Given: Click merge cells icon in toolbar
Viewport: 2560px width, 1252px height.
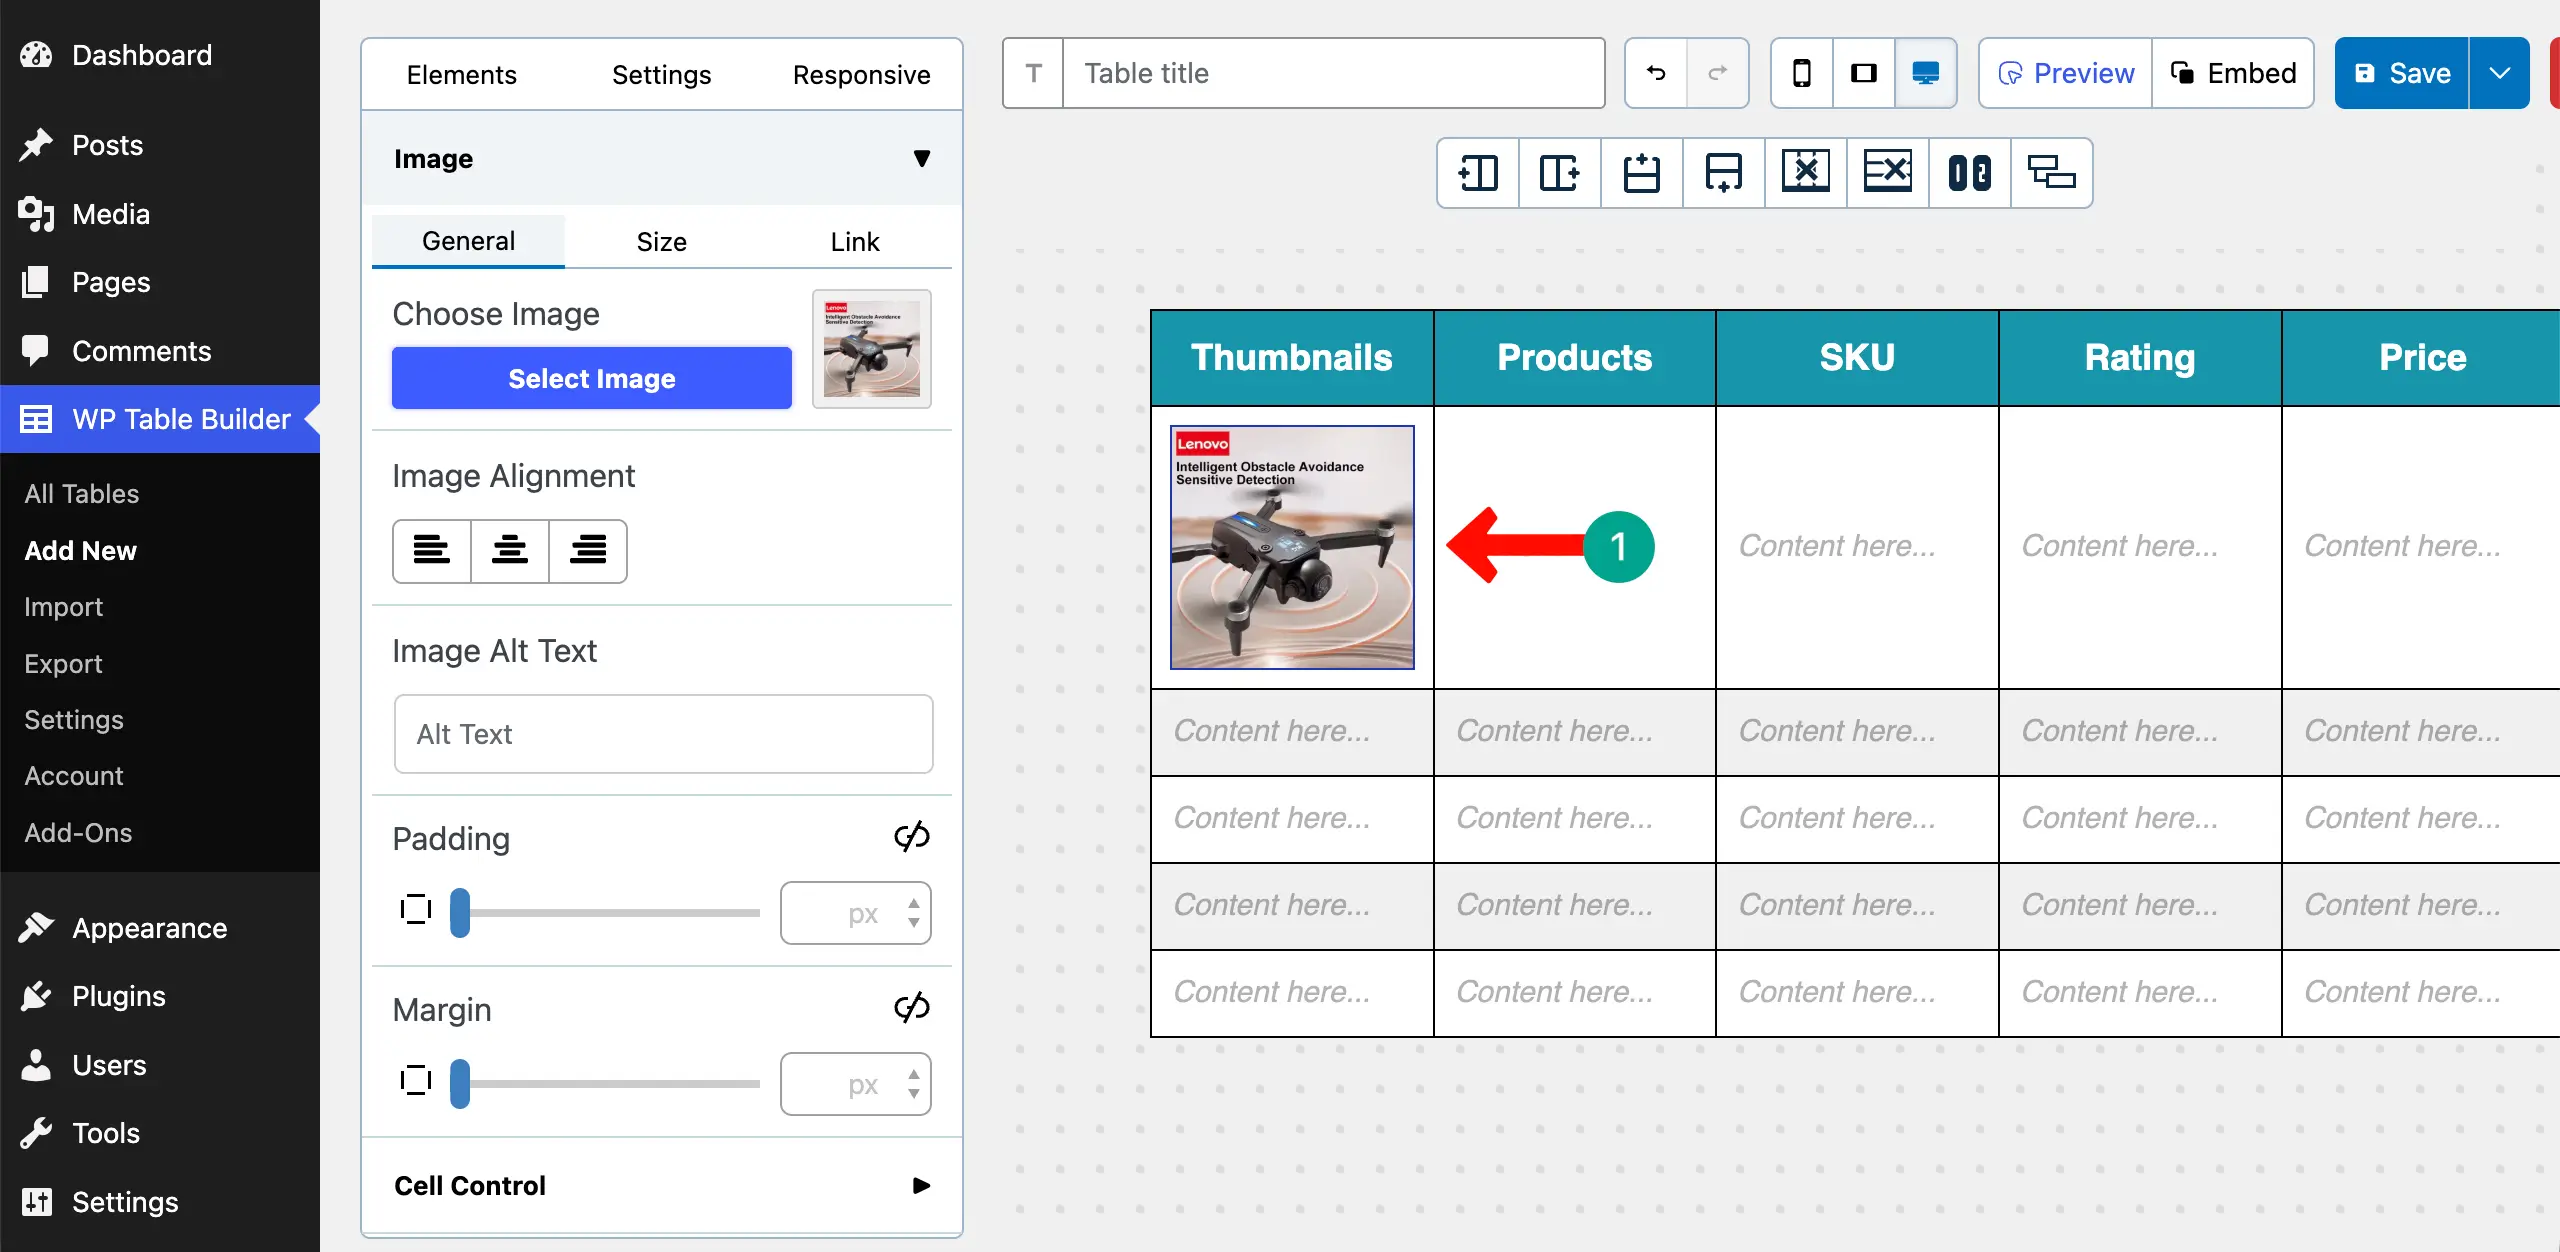Looking at the screenshot, I should pyautogui.click(x=1969, y=172).
